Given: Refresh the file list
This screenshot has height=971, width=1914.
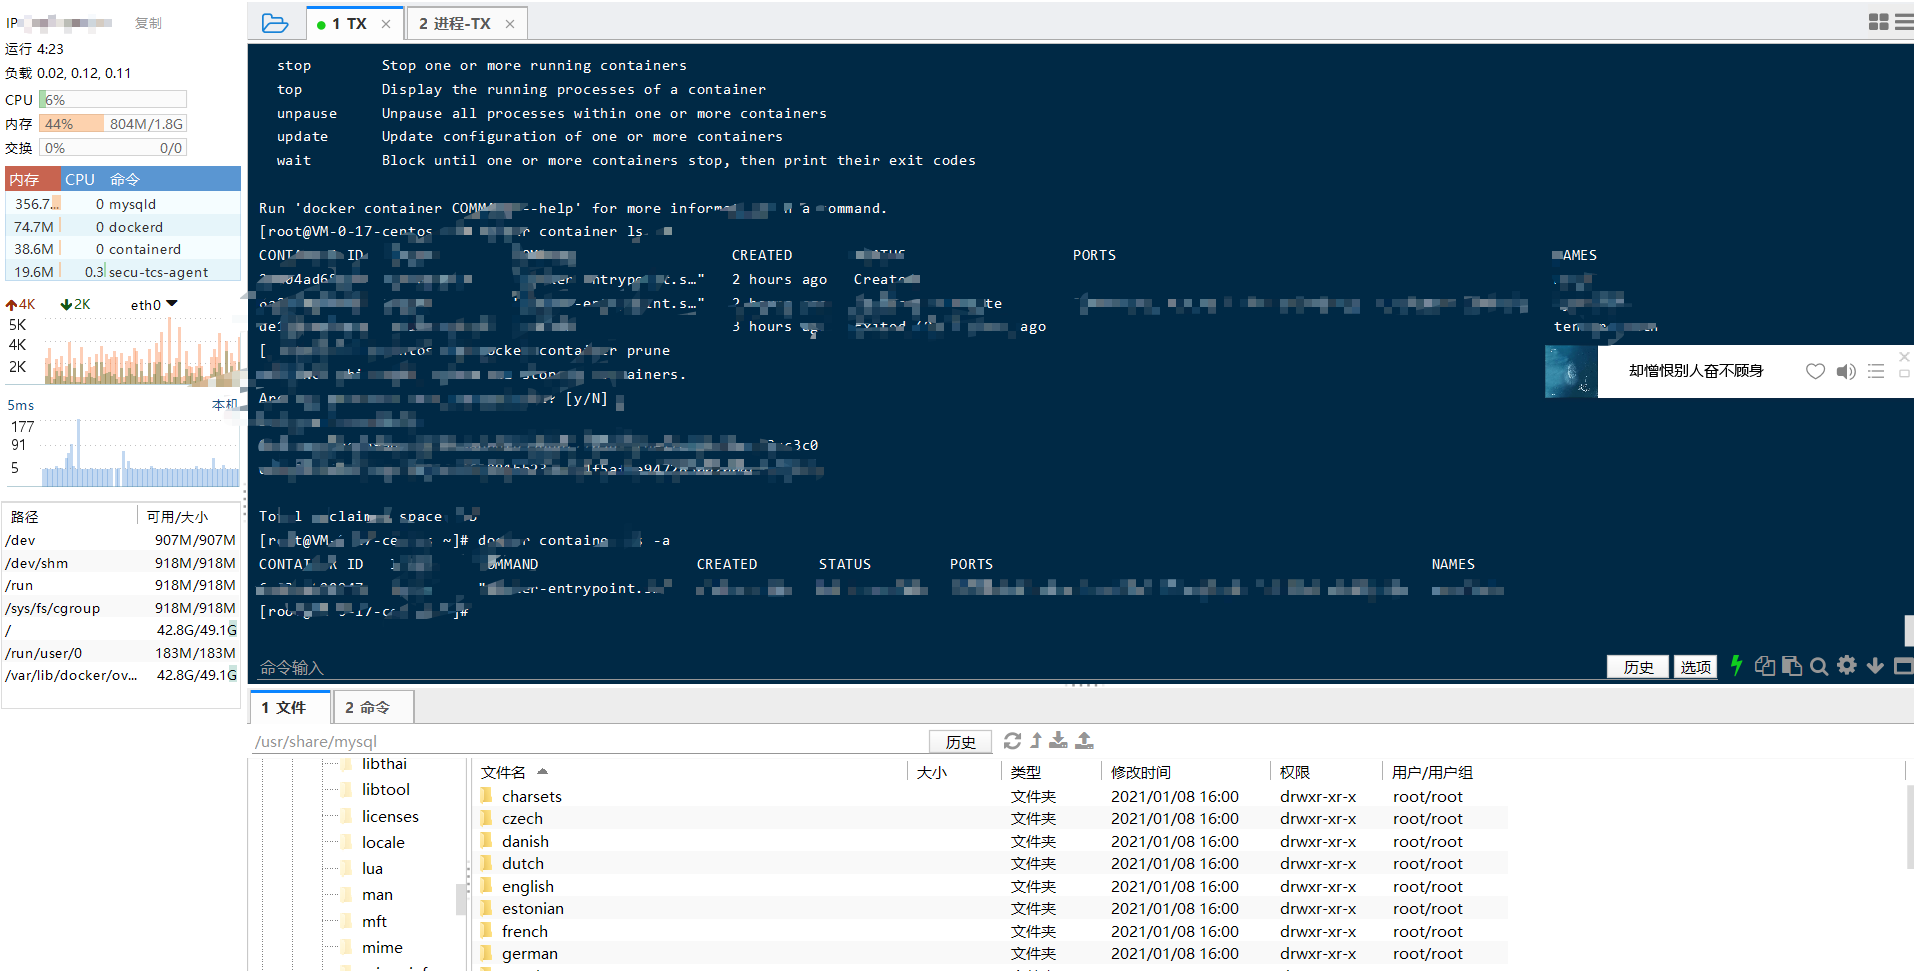Looking at the screenshot, I should click(x=1012, y=741).
